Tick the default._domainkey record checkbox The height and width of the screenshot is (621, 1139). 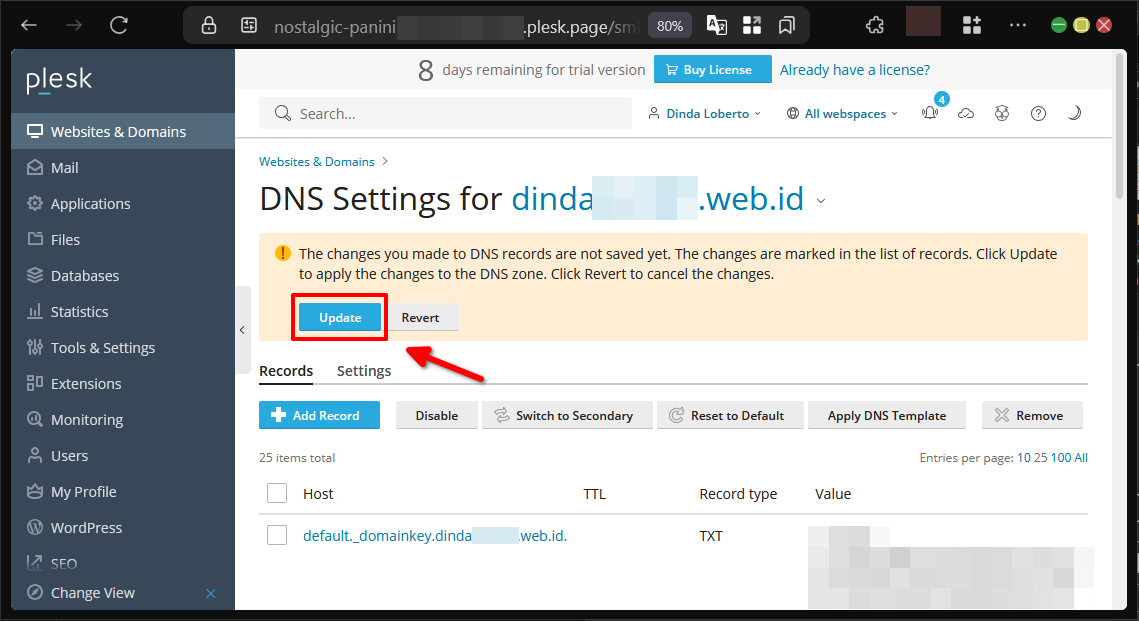point(277,535)
